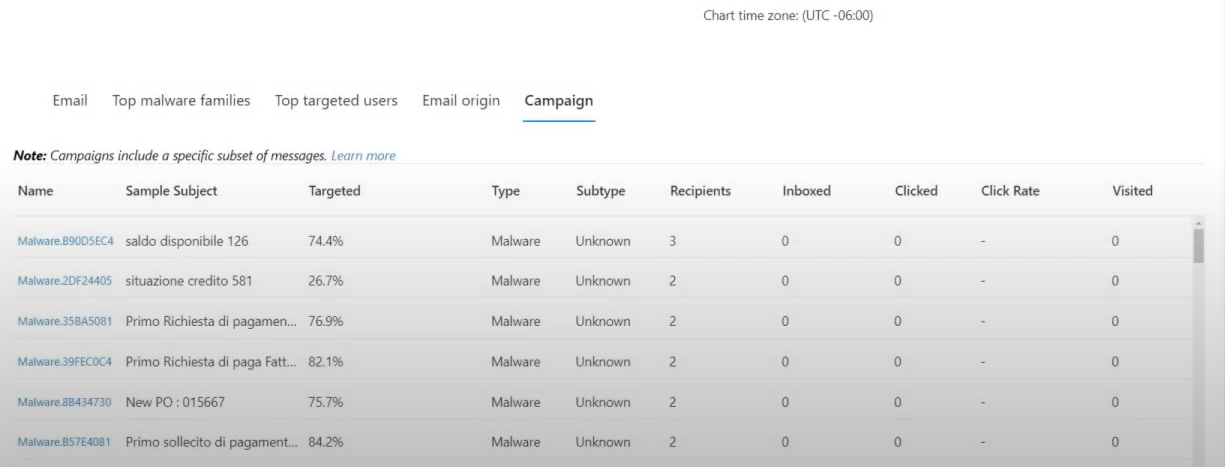
Task: Sort by the Name column header
Action: coord(35,190)
